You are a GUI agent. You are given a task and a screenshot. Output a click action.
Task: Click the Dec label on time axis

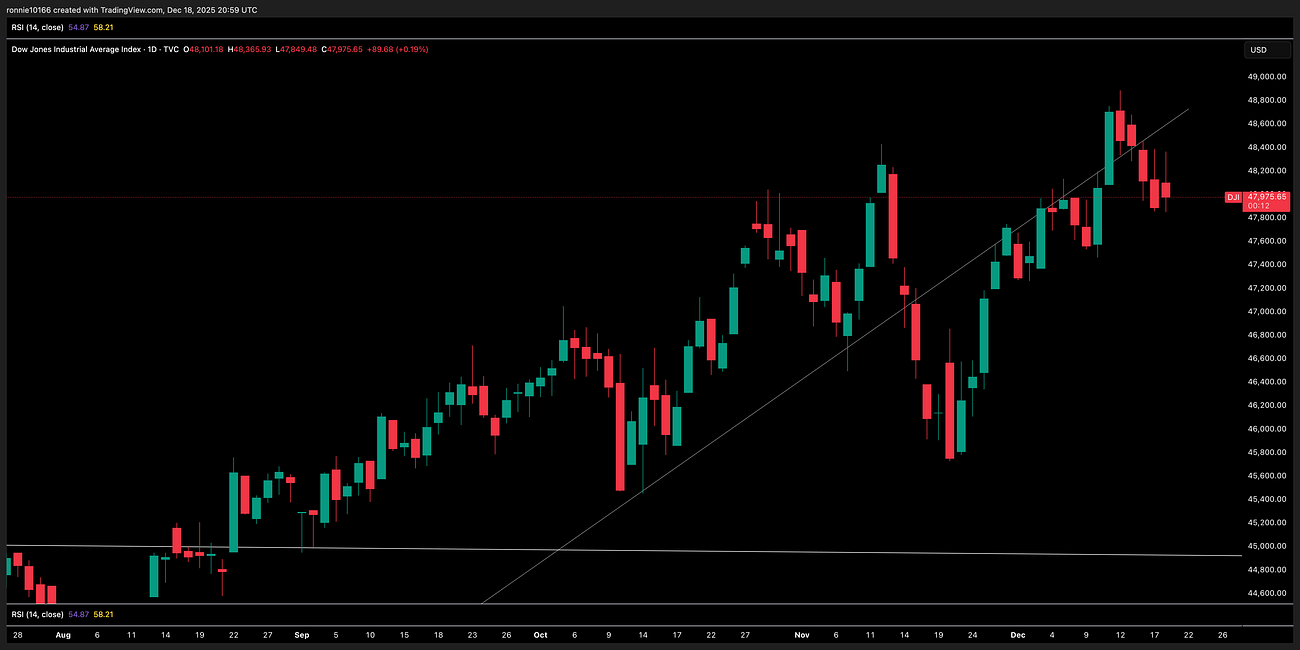[1018, 634]
